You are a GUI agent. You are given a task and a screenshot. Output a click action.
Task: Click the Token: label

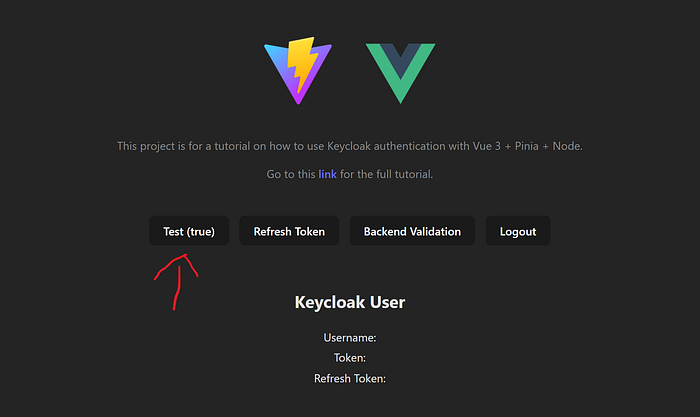[x=350, y=358]
